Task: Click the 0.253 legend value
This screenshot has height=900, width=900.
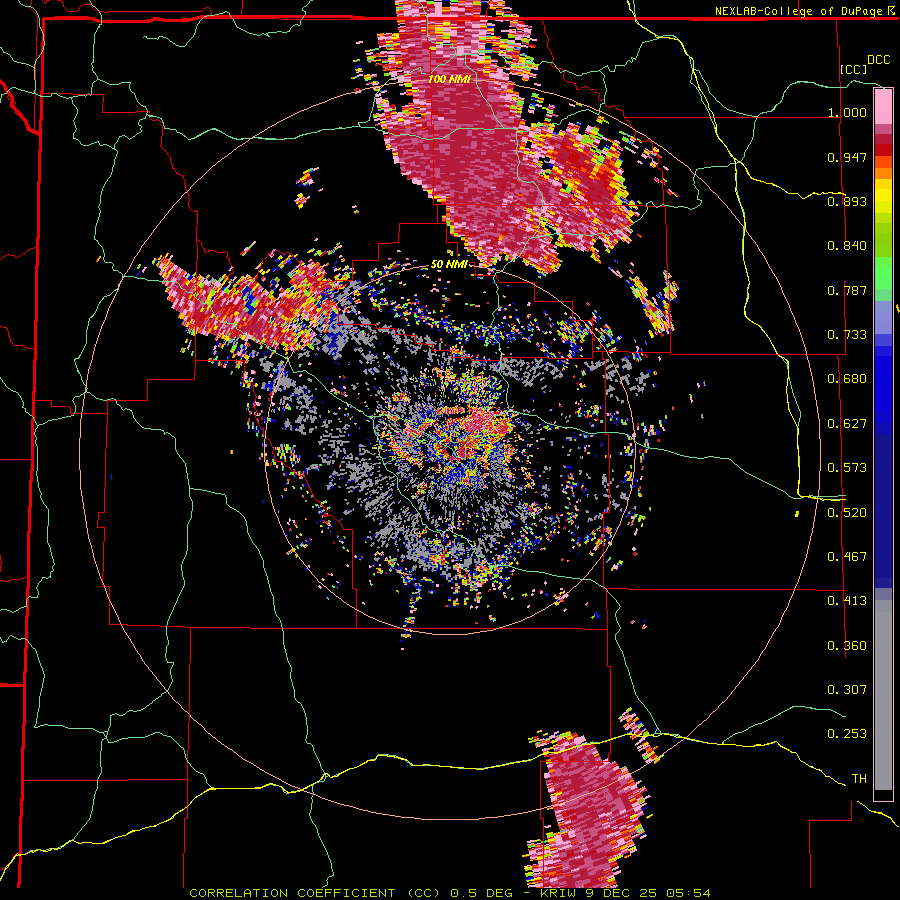Action: click(847, 734)
